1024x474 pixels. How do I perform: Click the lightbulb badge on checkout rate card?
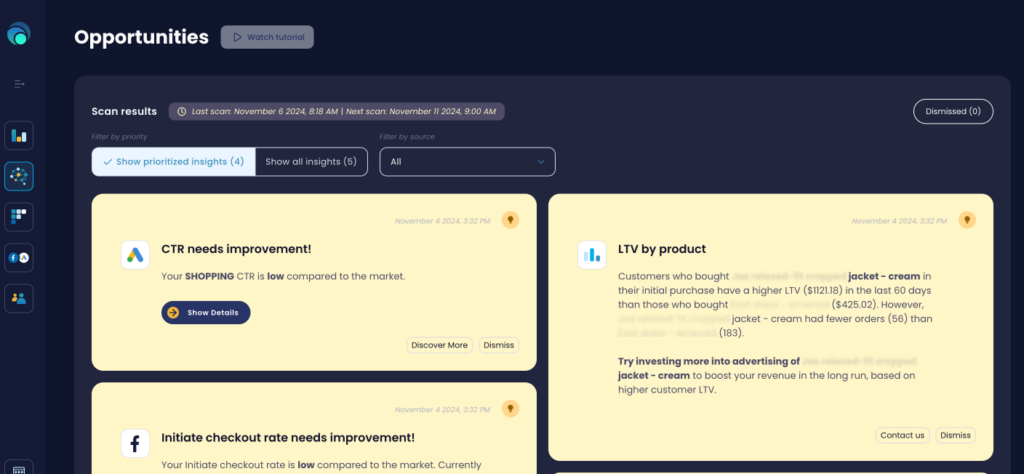(x=510, y=409)
